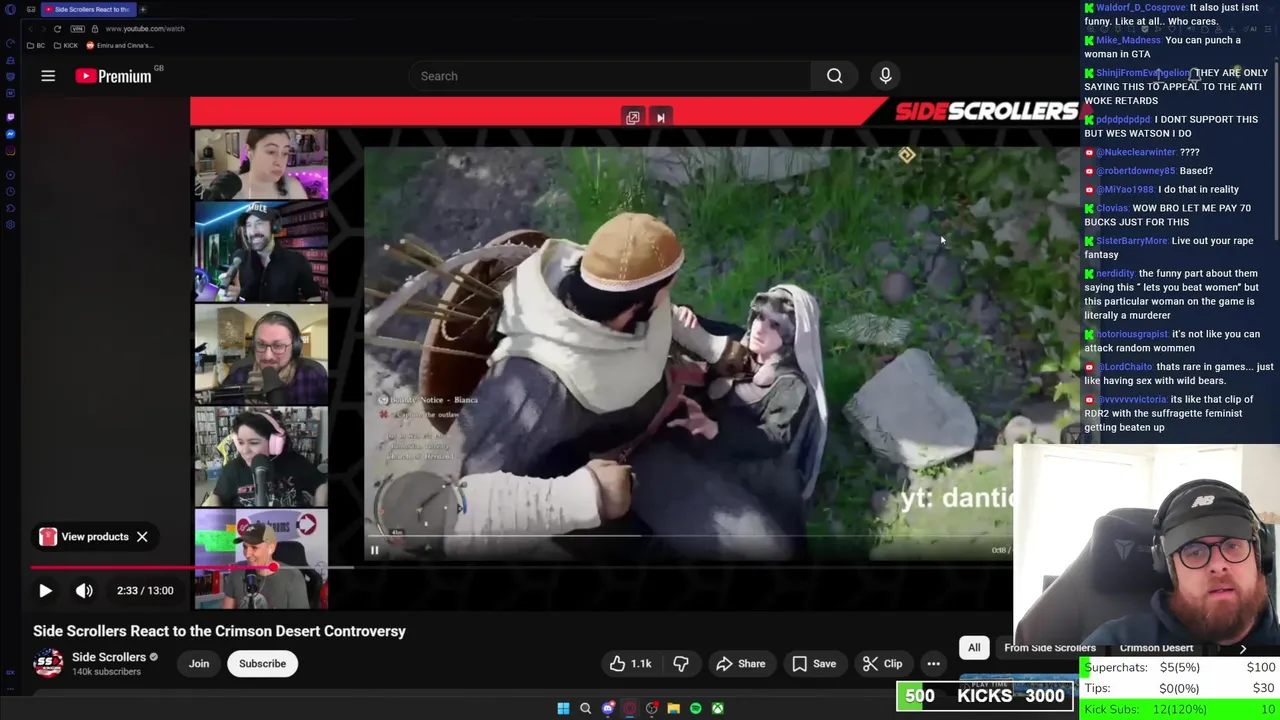Open the Opera GX menu logo
Screen dimensions: 1280x720
[x=10, y=9]
